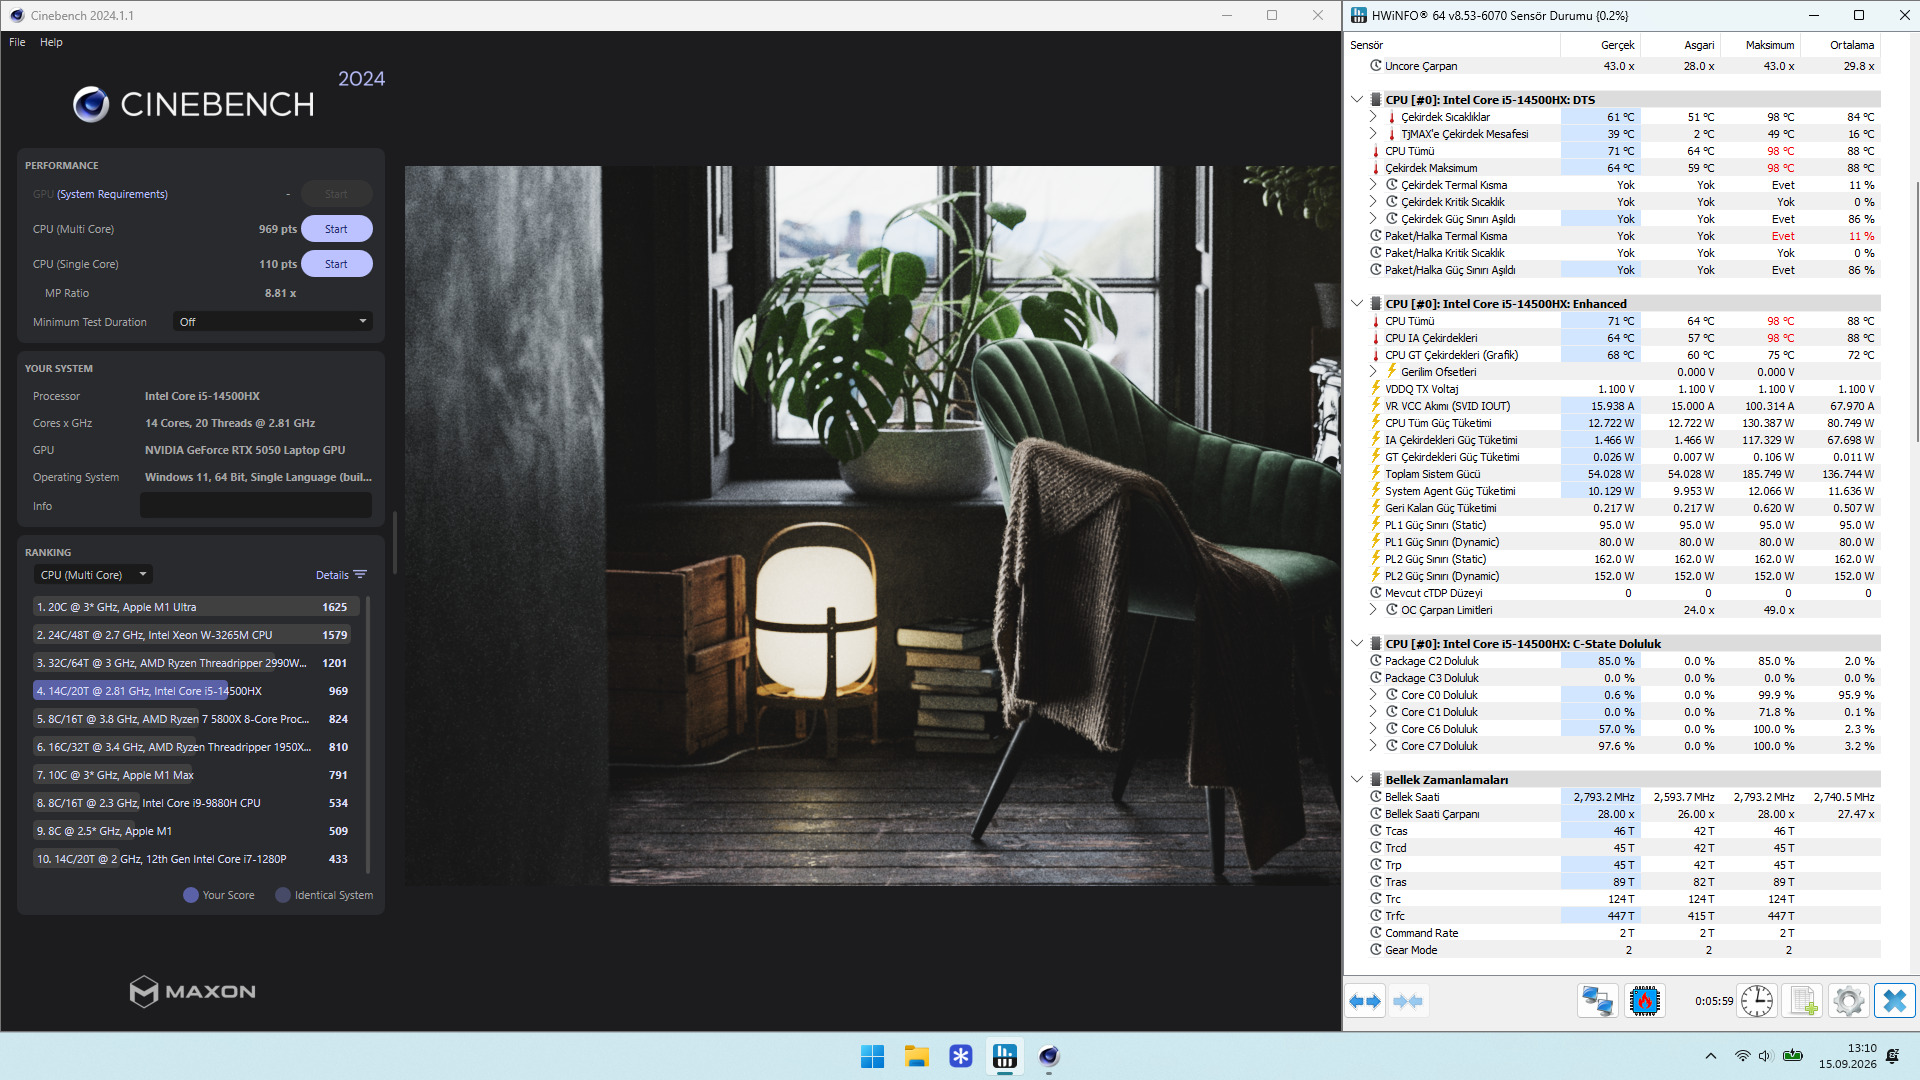Click HWiNFO shrink columns arrows button
This screenshot has height=1080, width=1920.
click(1408, 1001)
